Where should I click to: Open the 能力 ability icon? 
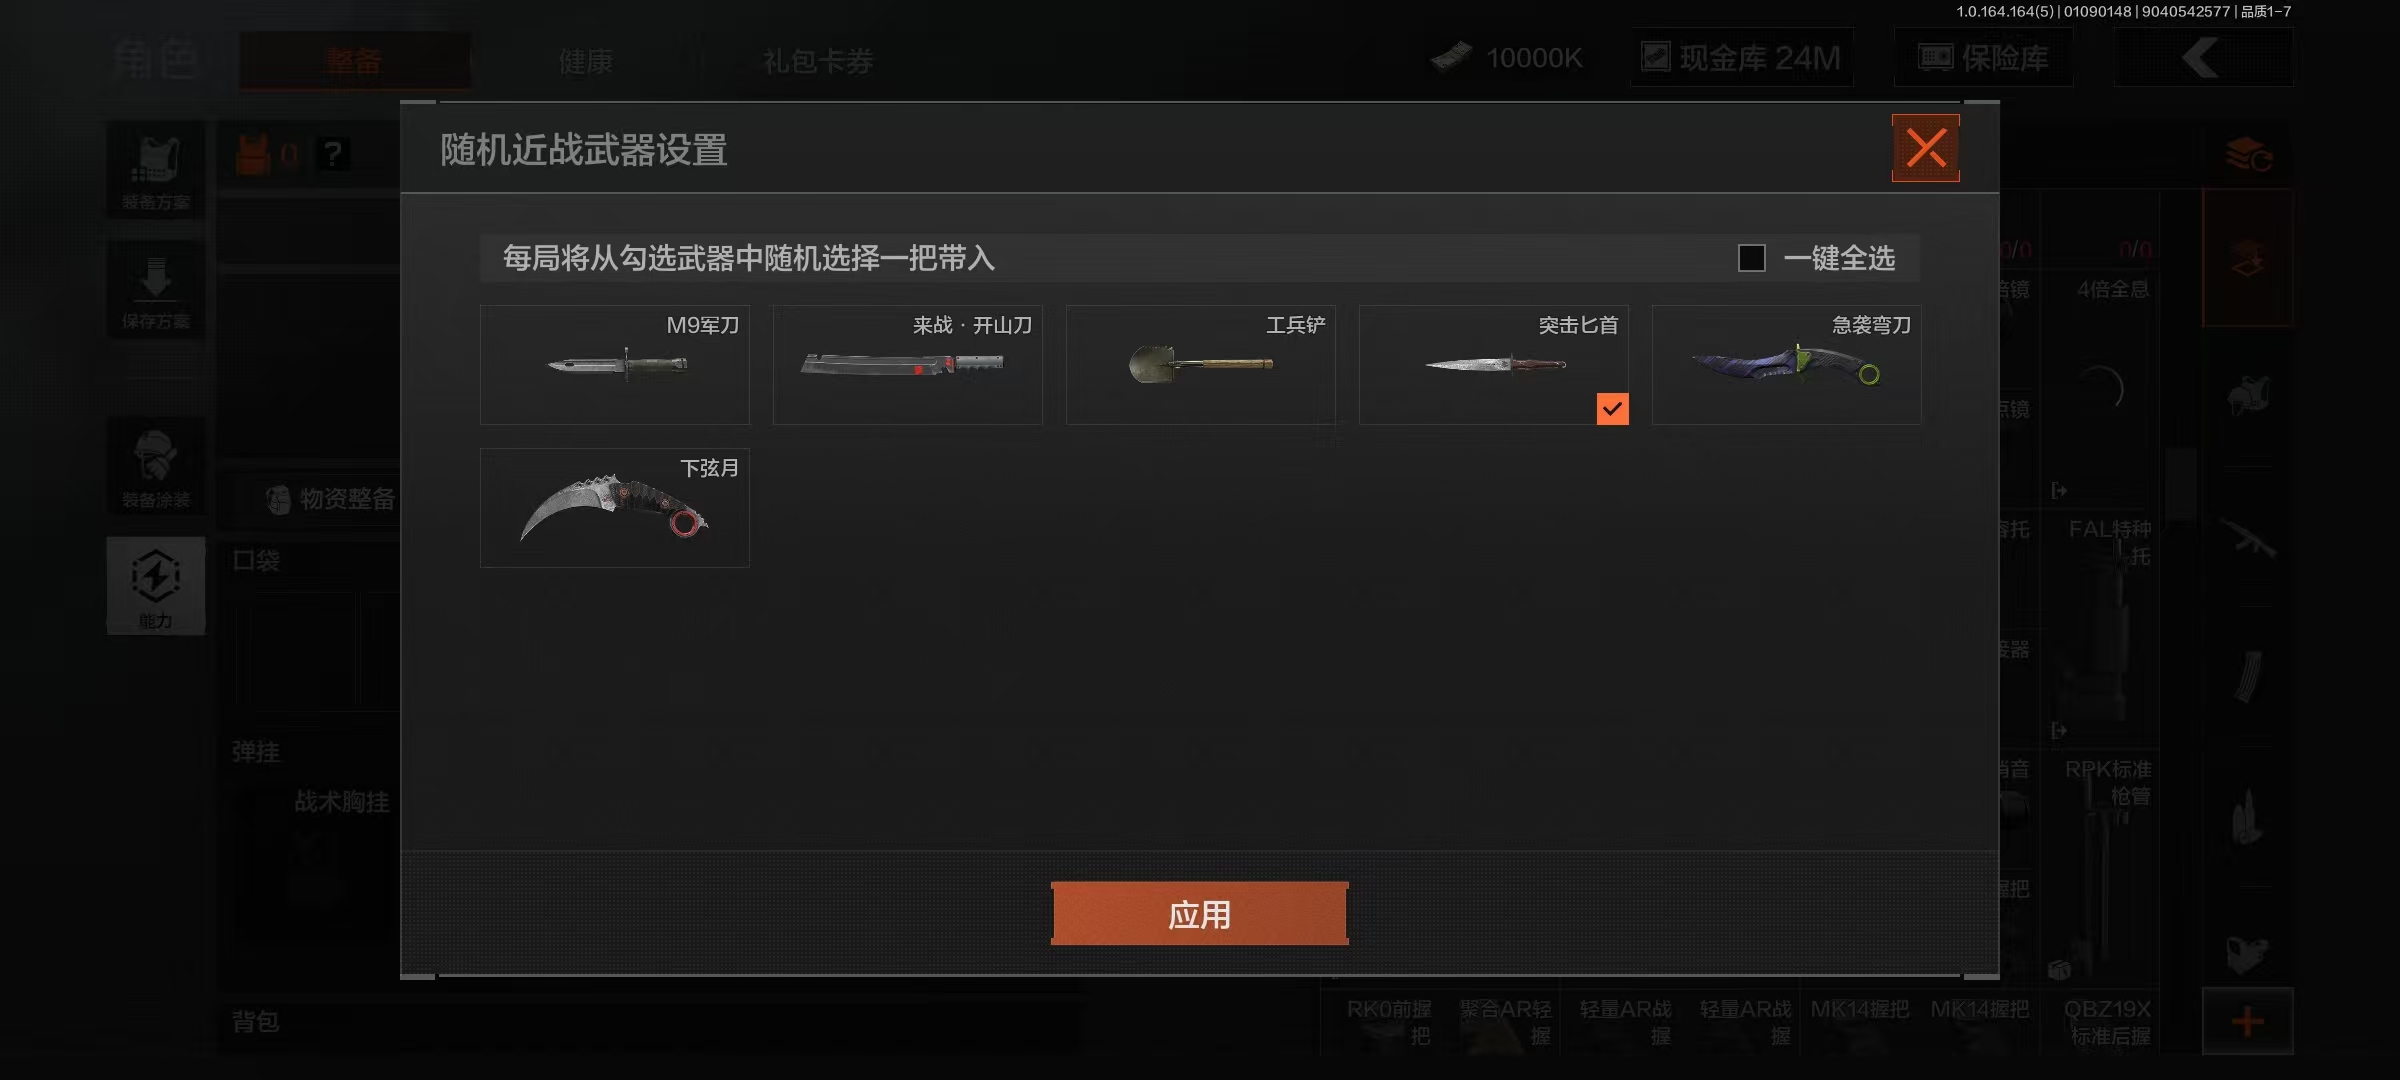[156, 586]
